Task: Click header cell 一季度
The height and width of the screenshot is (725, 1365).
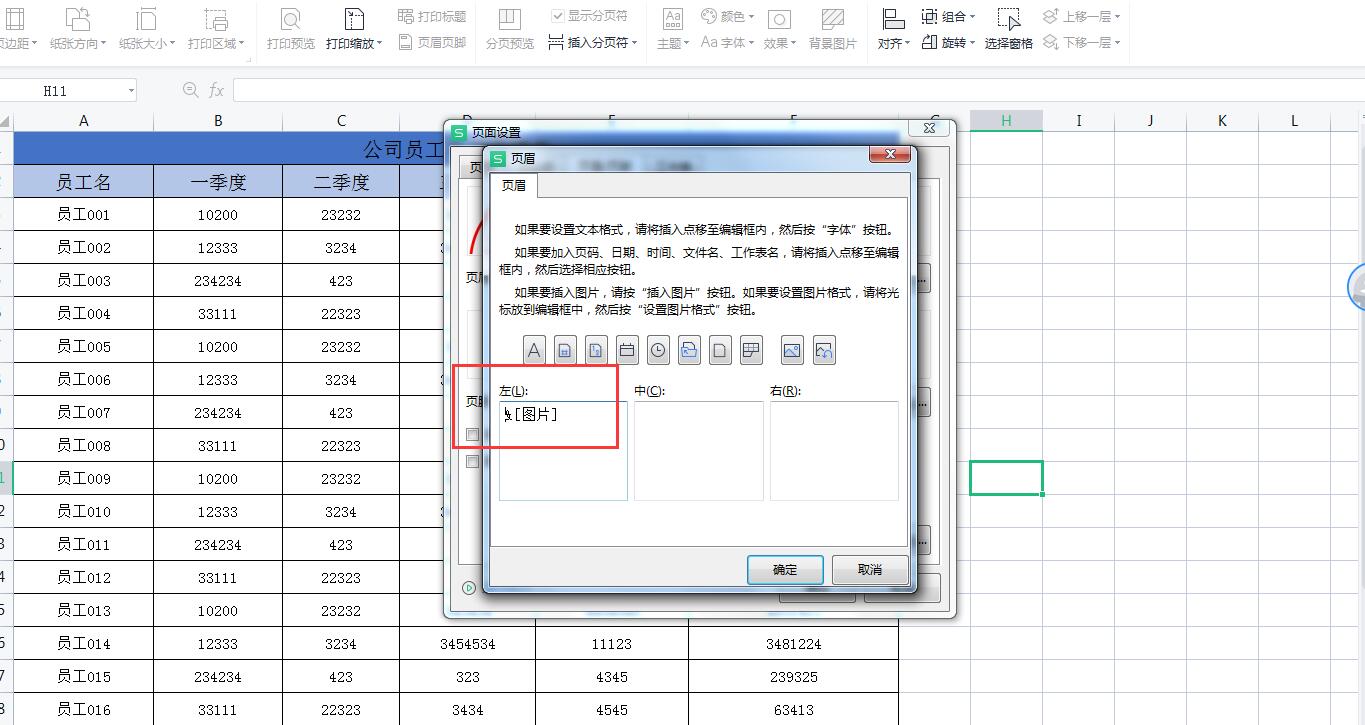Action: click(218, 182)
